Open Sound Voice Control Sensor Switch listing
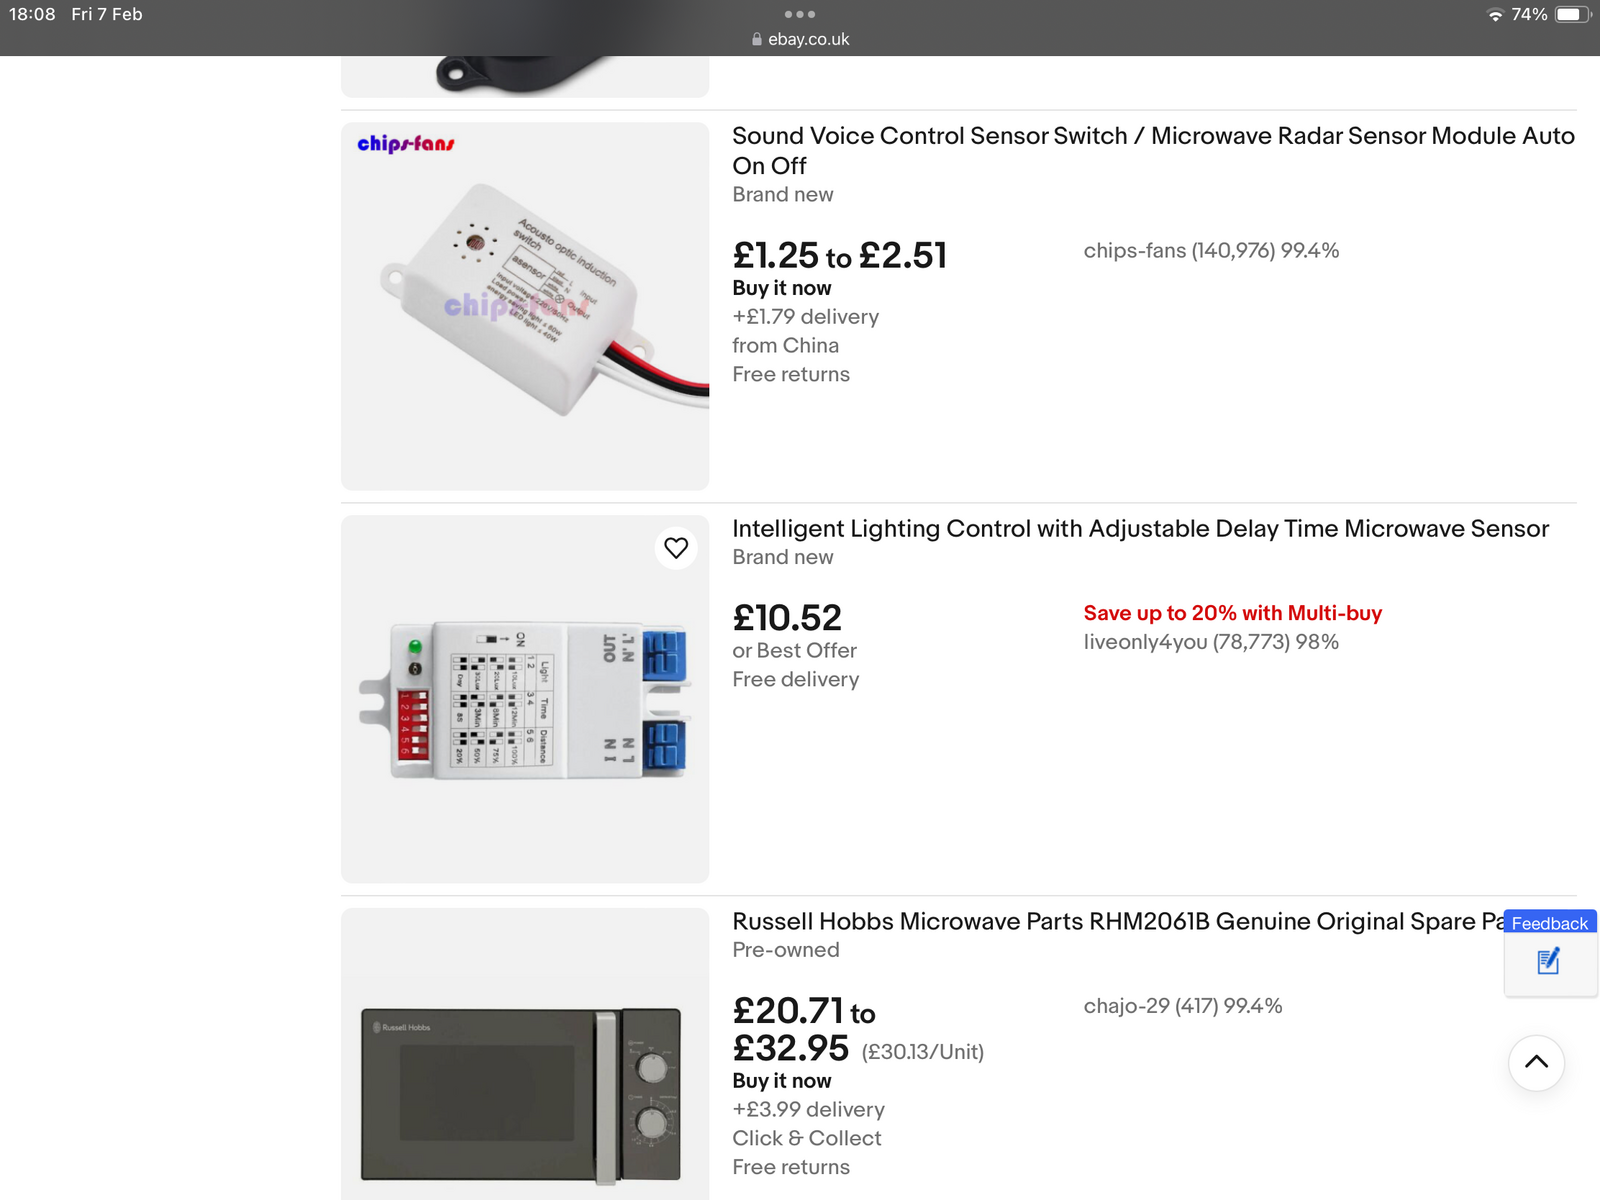1600x1200 pixels. (1153, 150)
